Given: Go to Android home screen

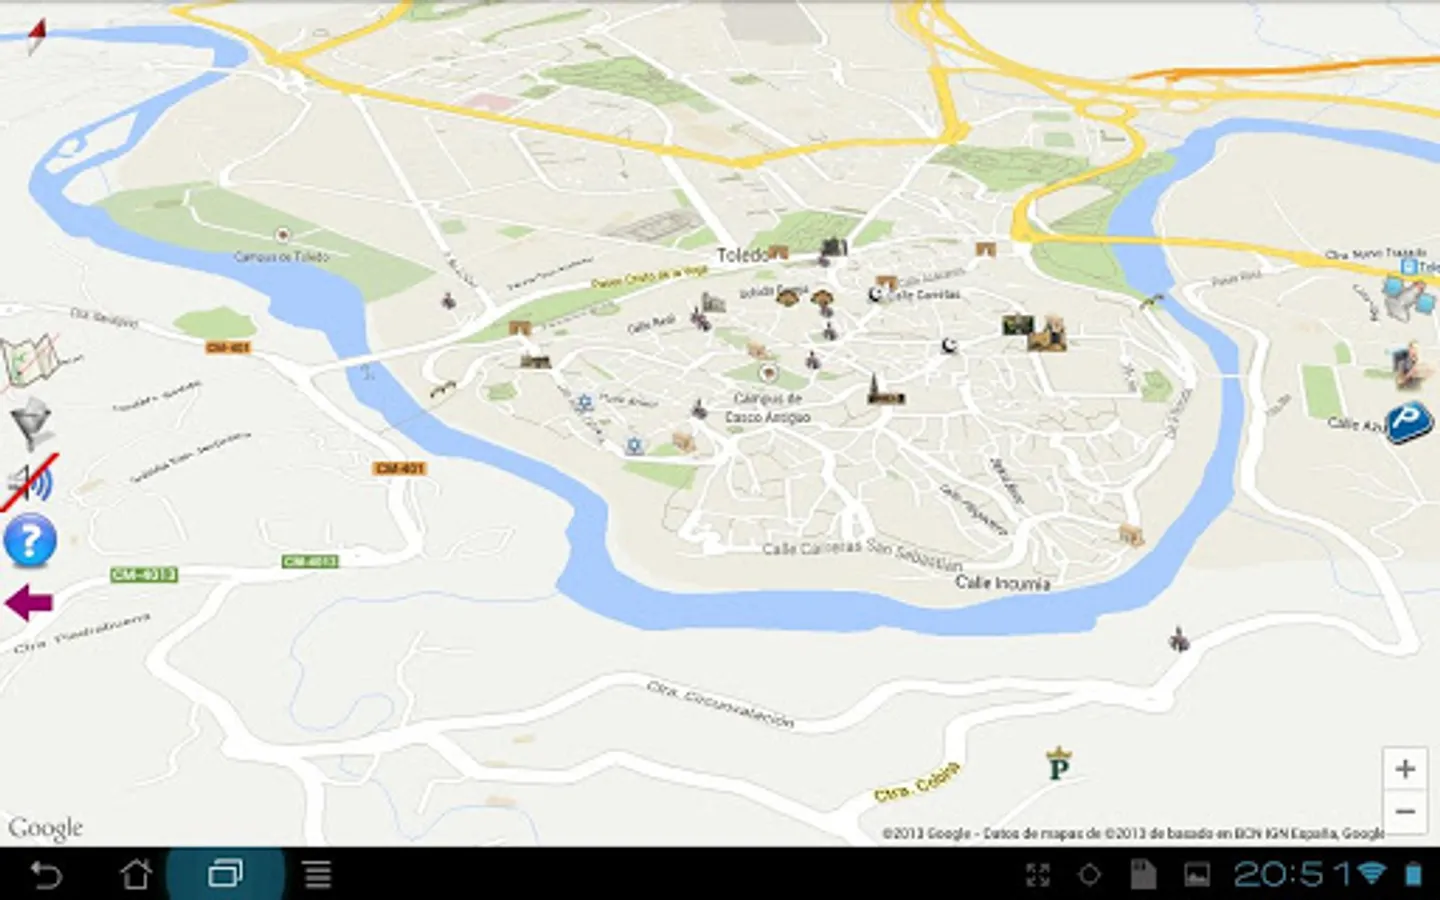Looking at the screenshot, I should tap(136, 875).
